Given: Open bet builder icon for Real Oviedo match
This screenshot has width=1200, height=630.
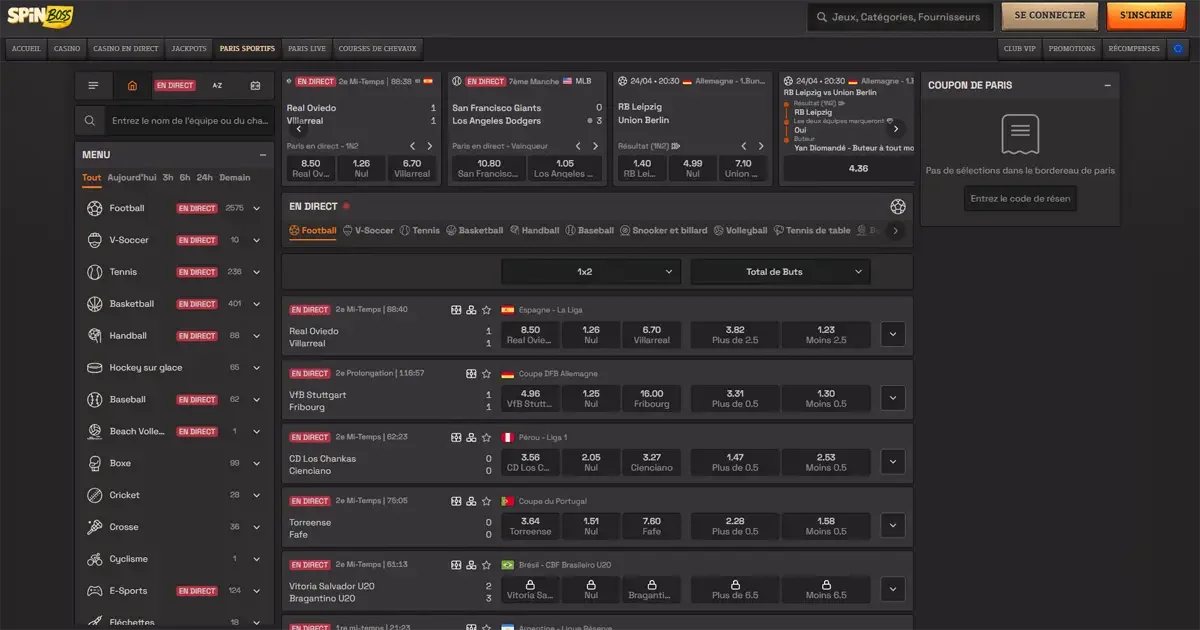Looking at the screenshot, I should point(471,310).
